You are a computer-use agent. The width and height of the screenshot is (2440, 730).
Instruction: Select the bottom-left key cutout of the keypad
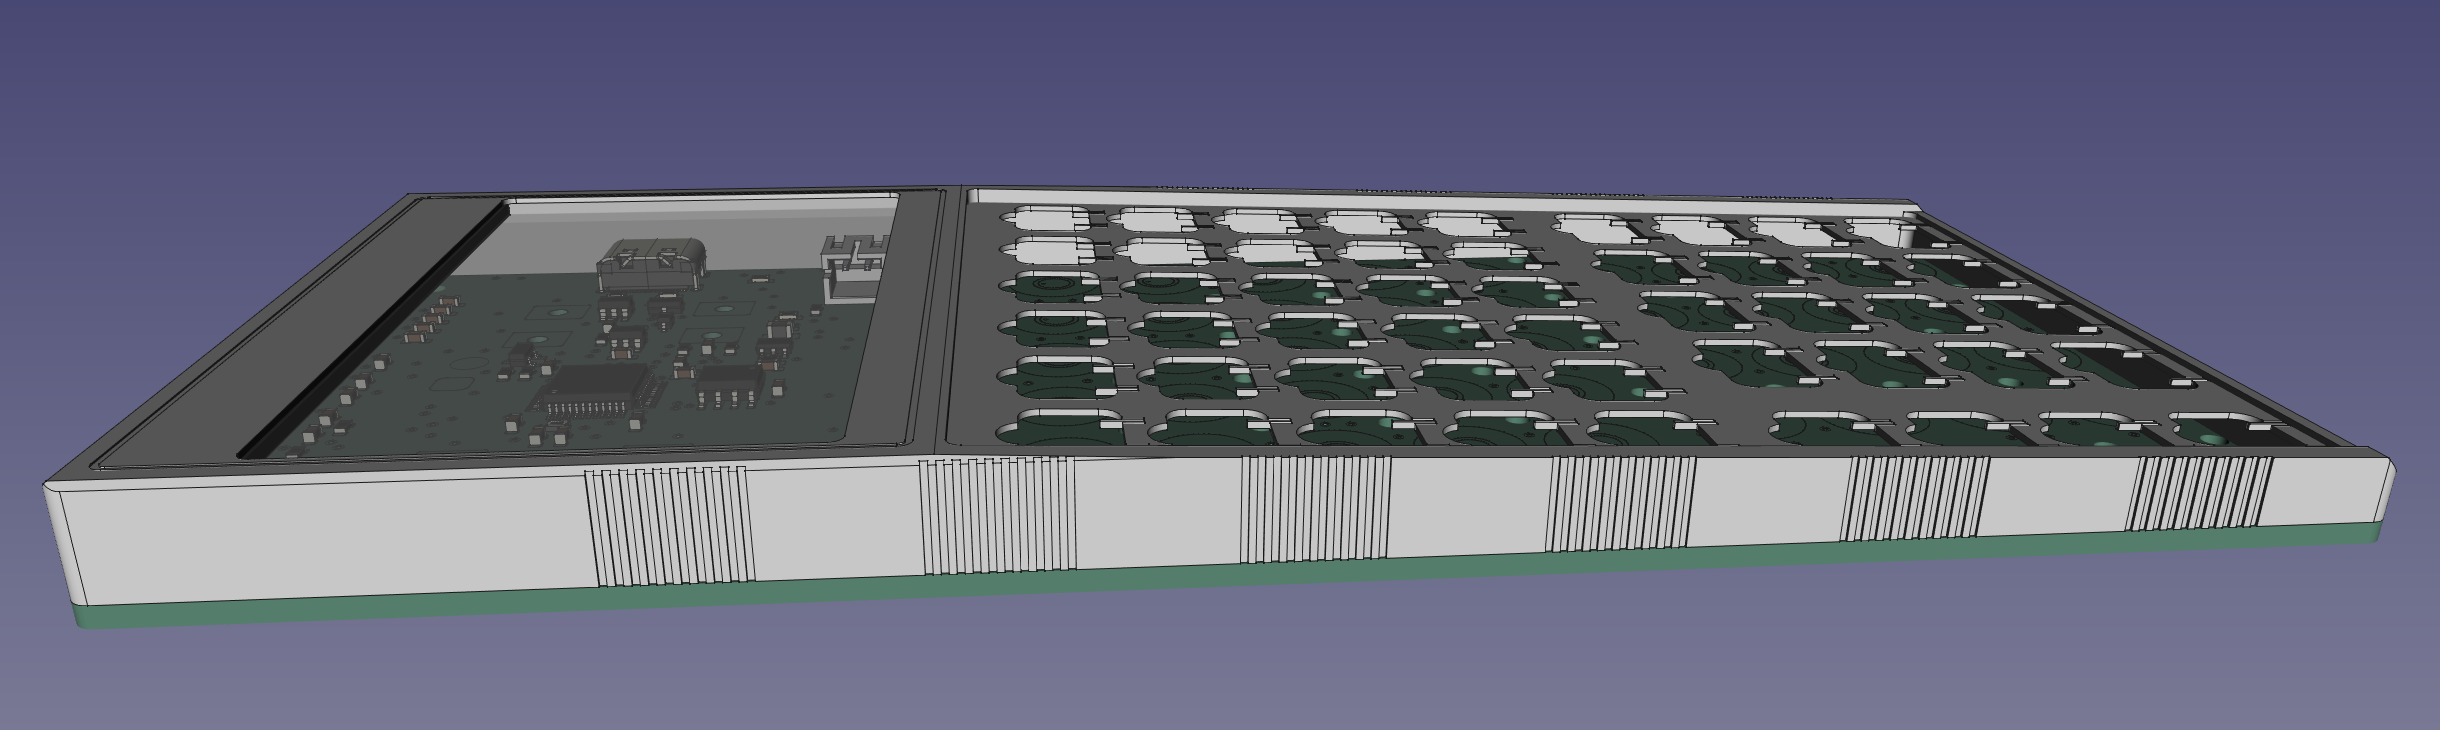pyautogui.click(x=1062, y=426)
